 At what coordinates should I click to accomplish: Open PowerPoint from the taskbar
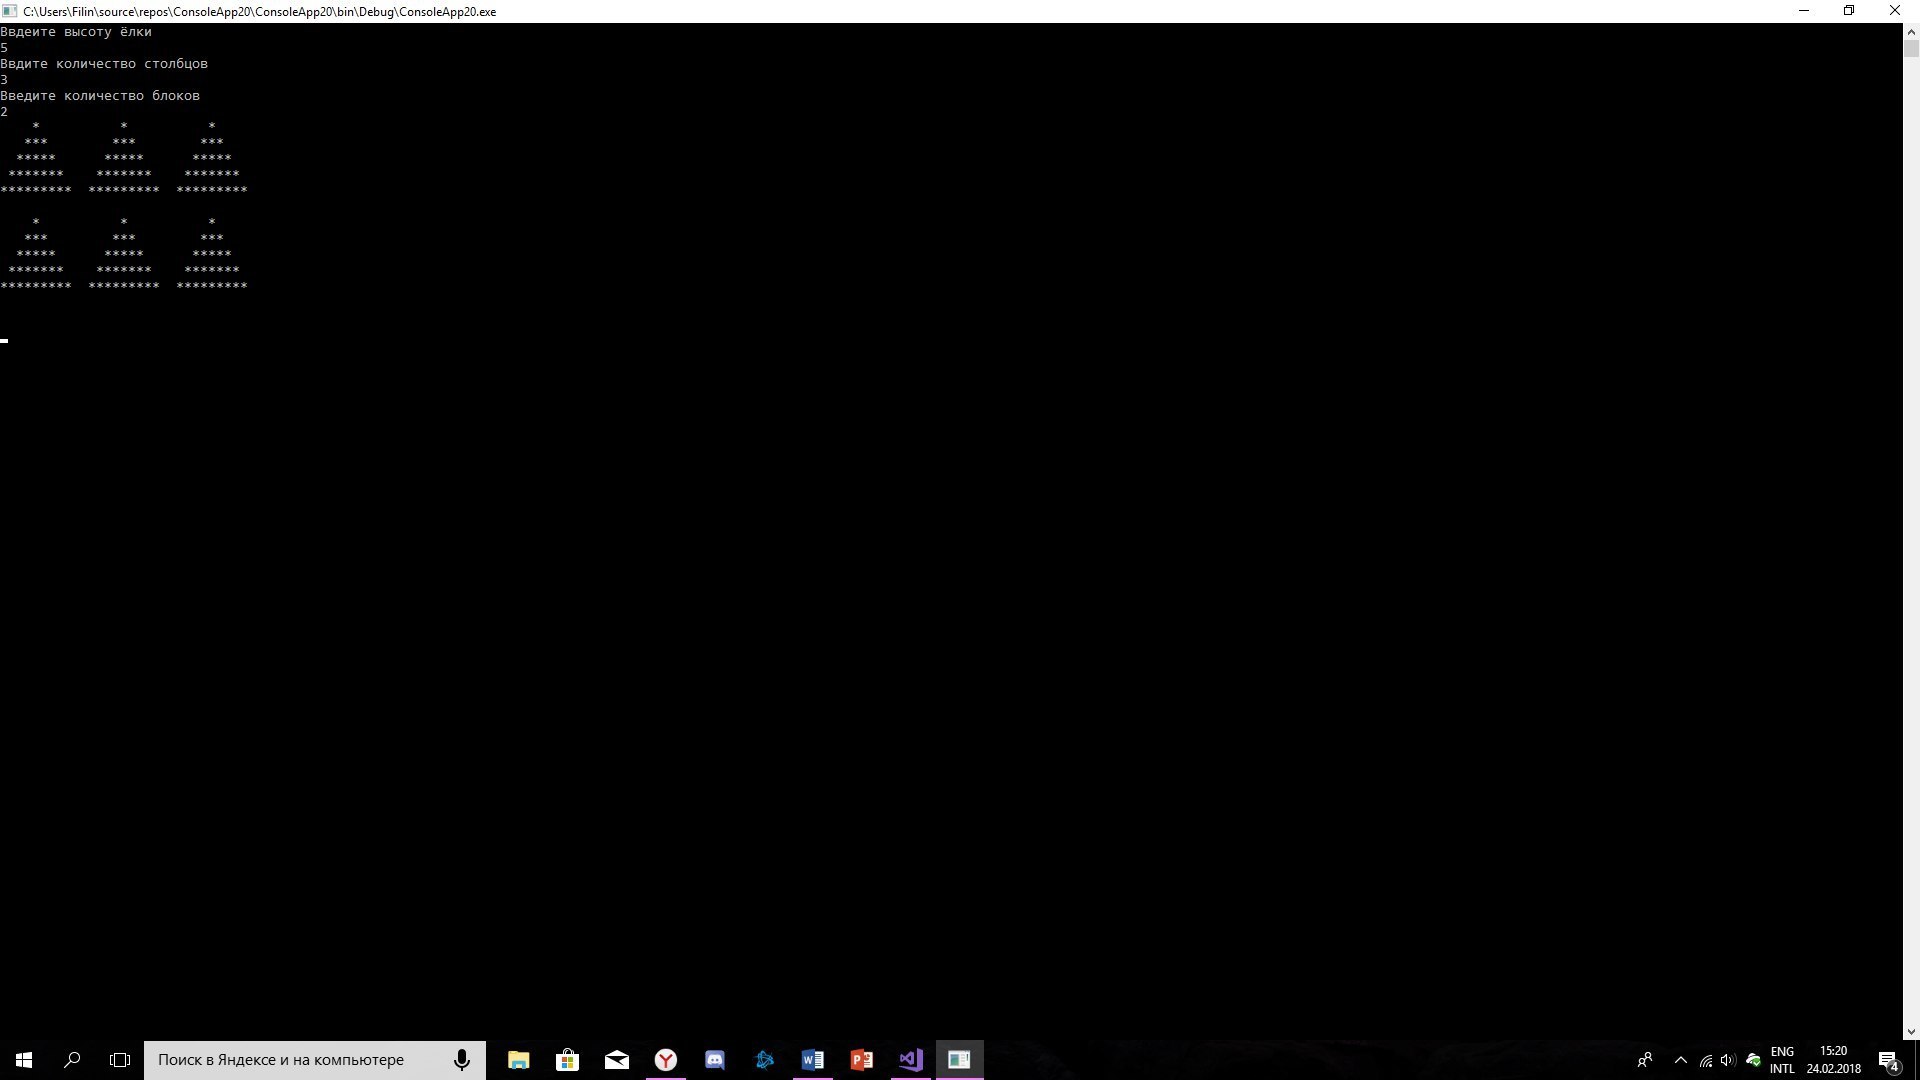pyautogui.click(x=860, y=1059)
